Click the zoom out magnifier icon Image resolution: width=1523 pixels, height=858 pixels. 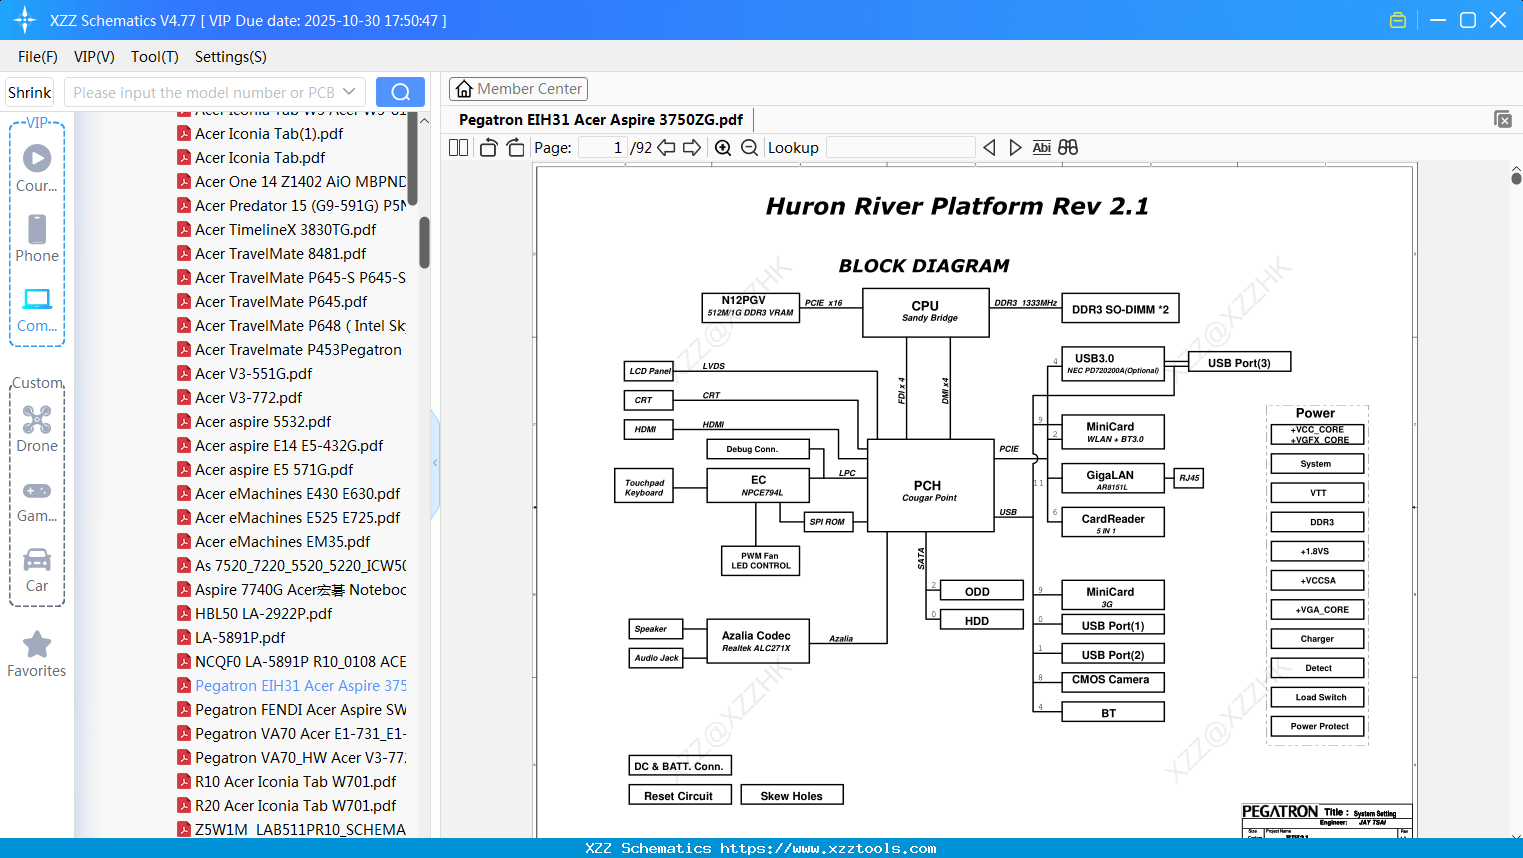pos(749,148)
